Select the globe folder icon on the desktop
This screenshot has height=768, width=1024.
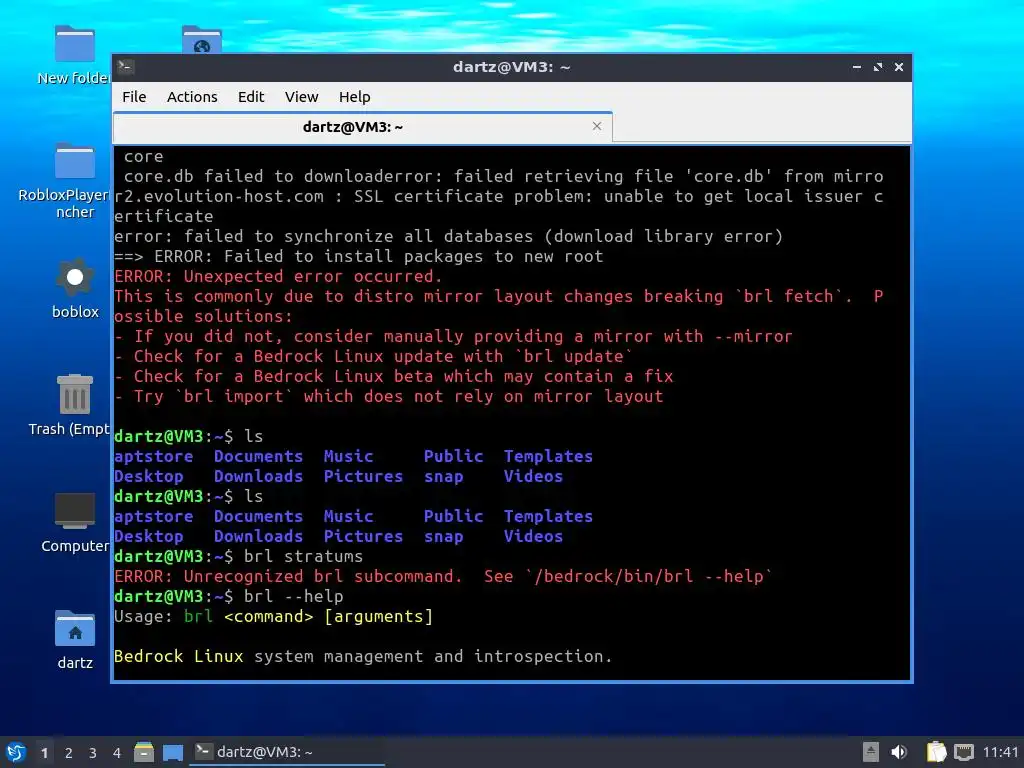(202, 39)
